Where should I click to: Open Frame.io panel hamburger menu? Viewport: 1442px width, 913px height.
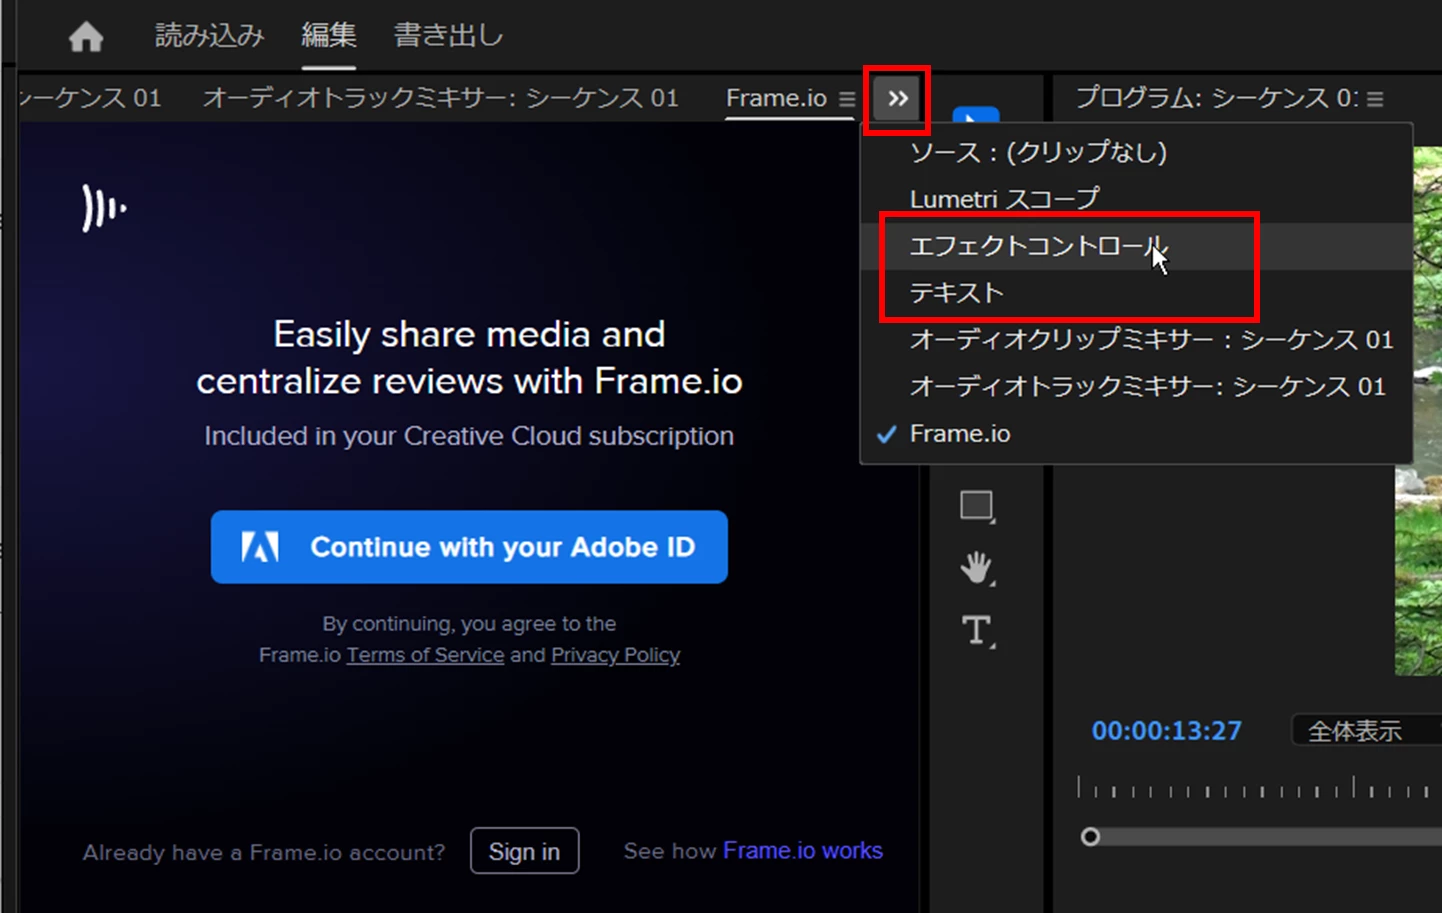click(x=847, y=99)
